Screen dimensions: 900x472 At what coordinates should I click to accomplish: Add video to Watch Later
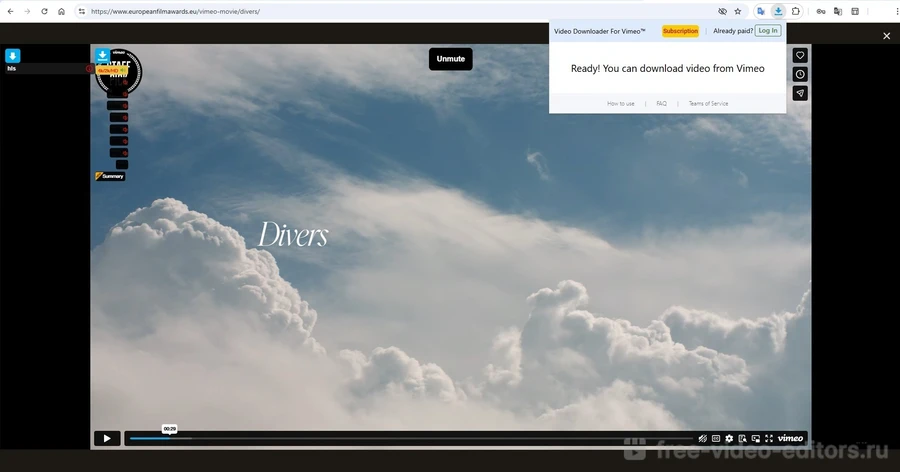[x=800, y=75]
